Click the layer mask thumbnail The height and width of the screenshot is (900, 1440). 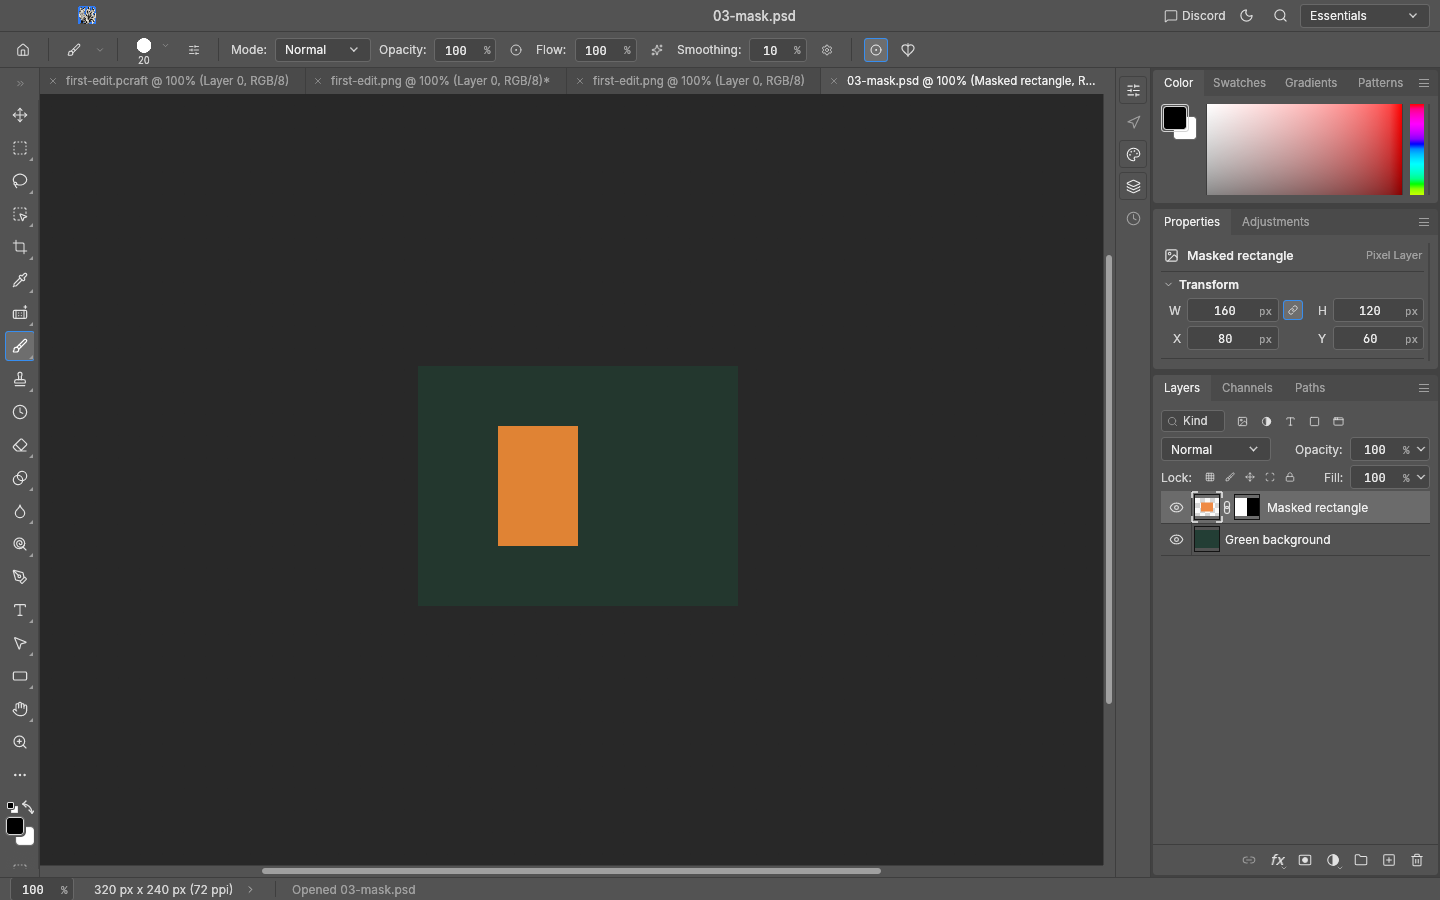(x=1247, y=508)
